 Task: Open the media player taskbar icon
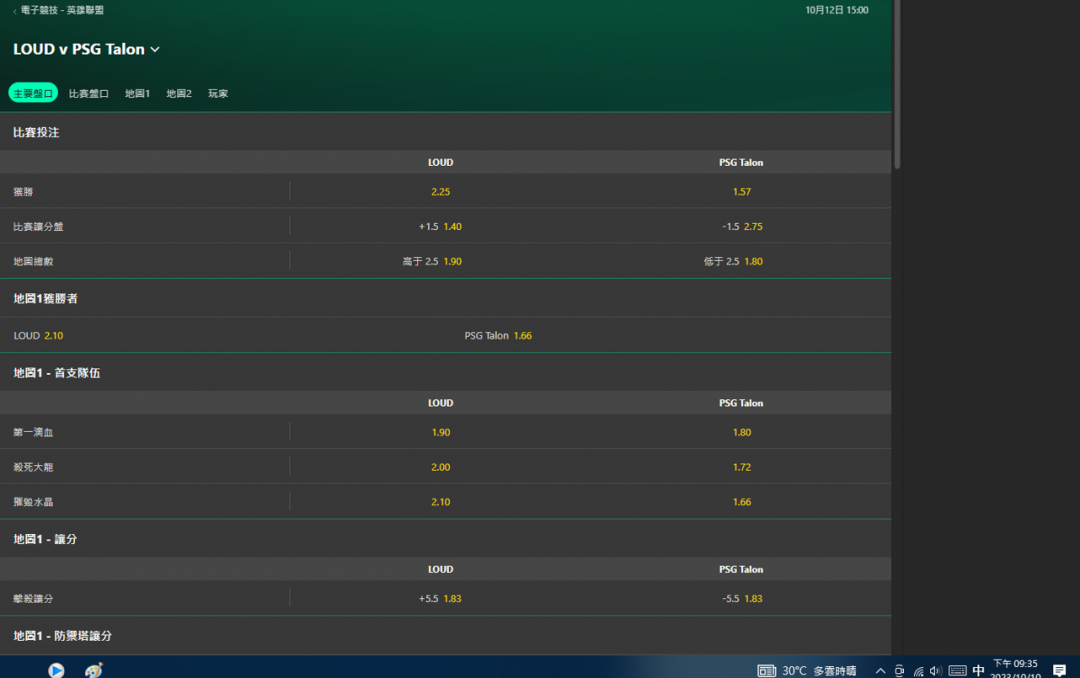[x=56, y=670]
